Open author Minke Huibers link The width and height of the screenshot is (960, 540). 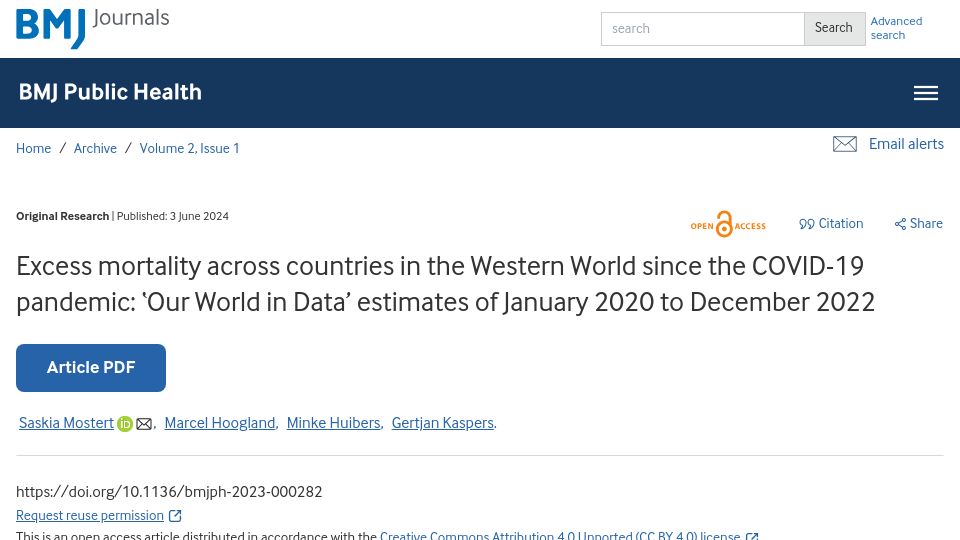(x=334, y=423)
